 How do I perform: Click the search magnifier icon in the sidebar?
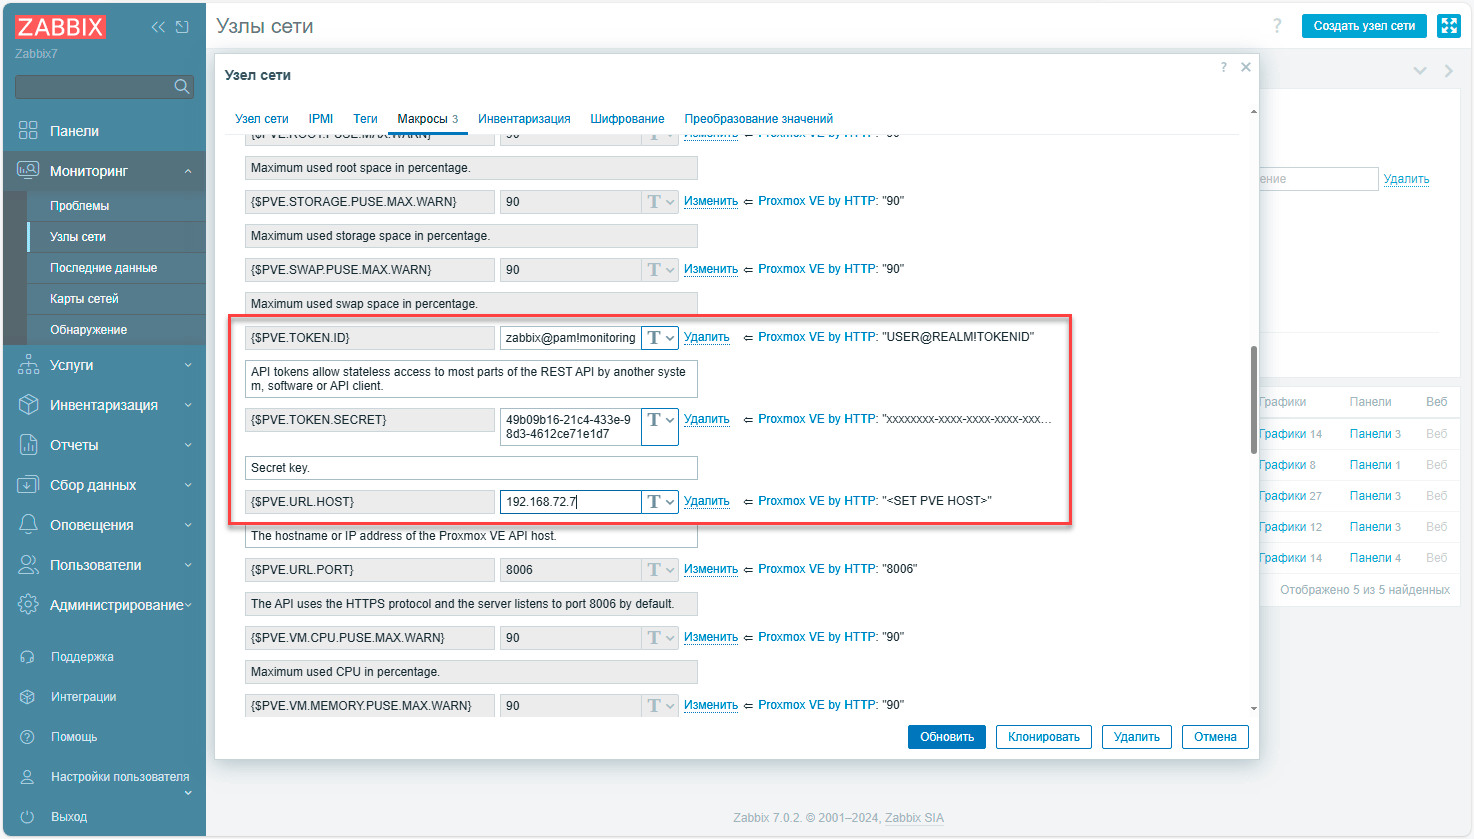point(182,87)
